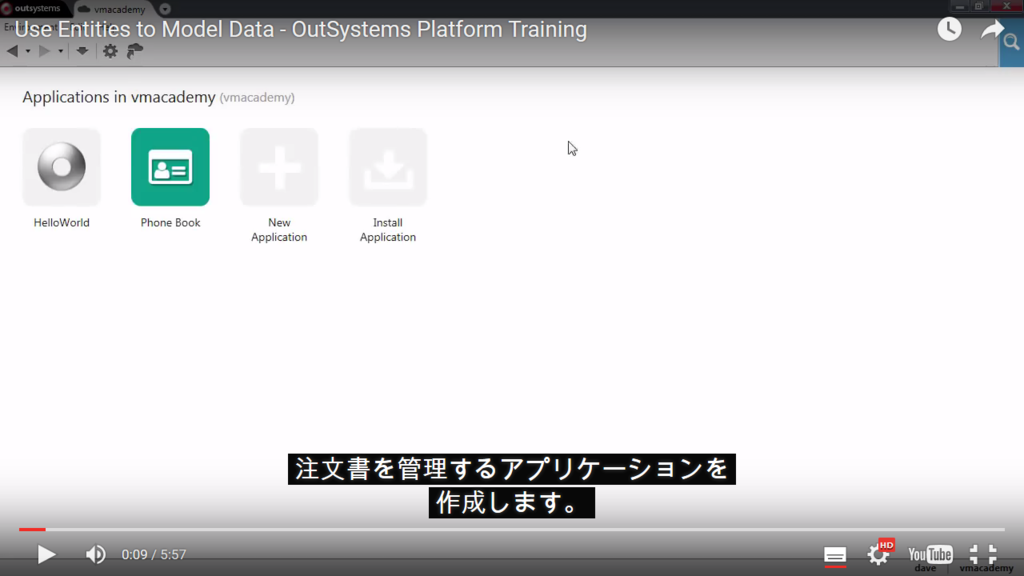Open the tab list dropdown button
The image size is (1024, 576).
tap(165, 9)
